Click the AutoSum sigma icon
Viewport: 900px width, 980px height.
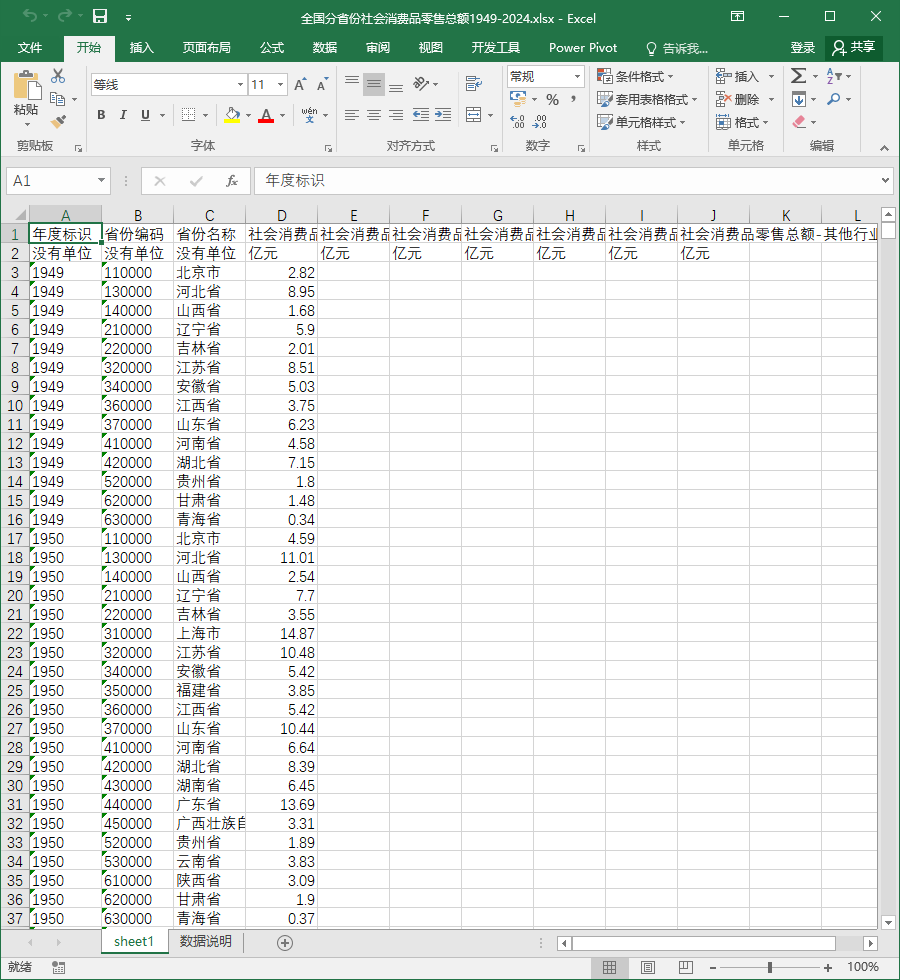tap(798, 76)
